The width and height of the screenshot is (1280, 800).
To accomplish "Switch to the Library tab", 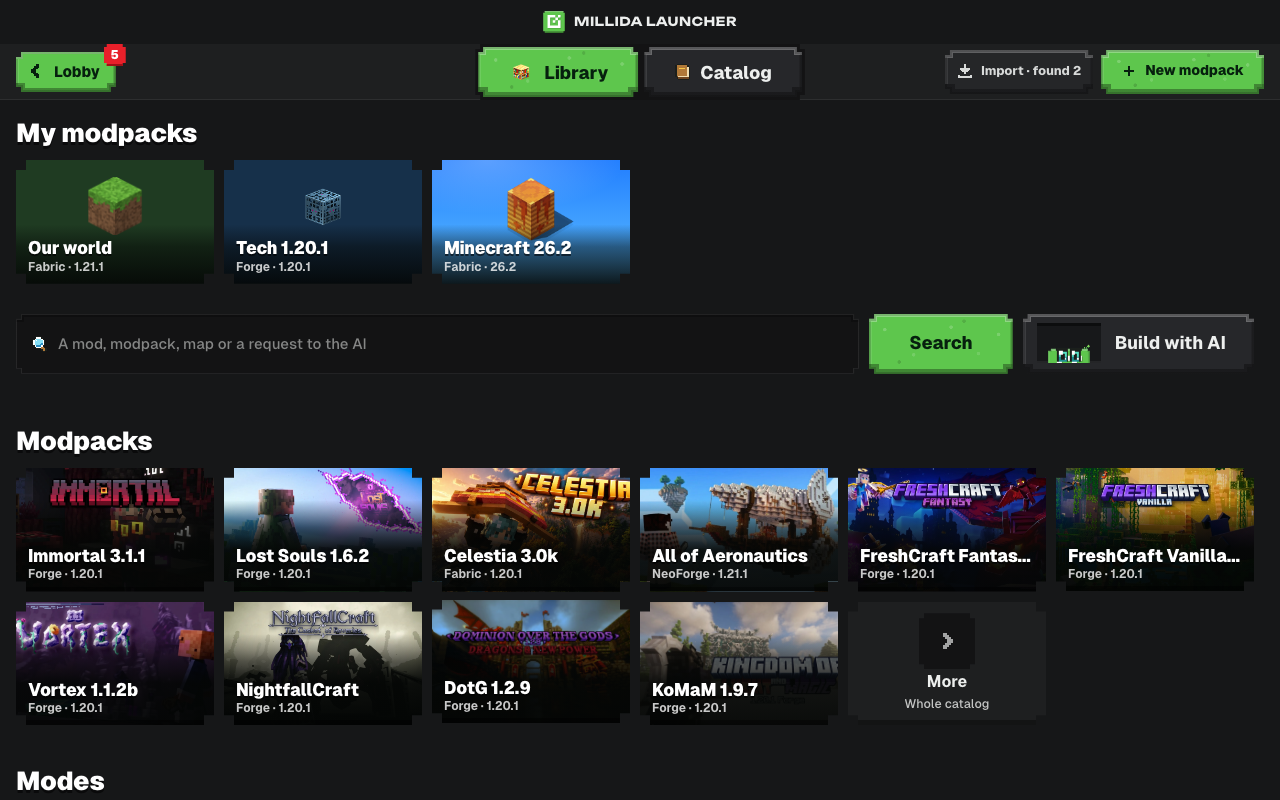I will click(x=558, y=72).
